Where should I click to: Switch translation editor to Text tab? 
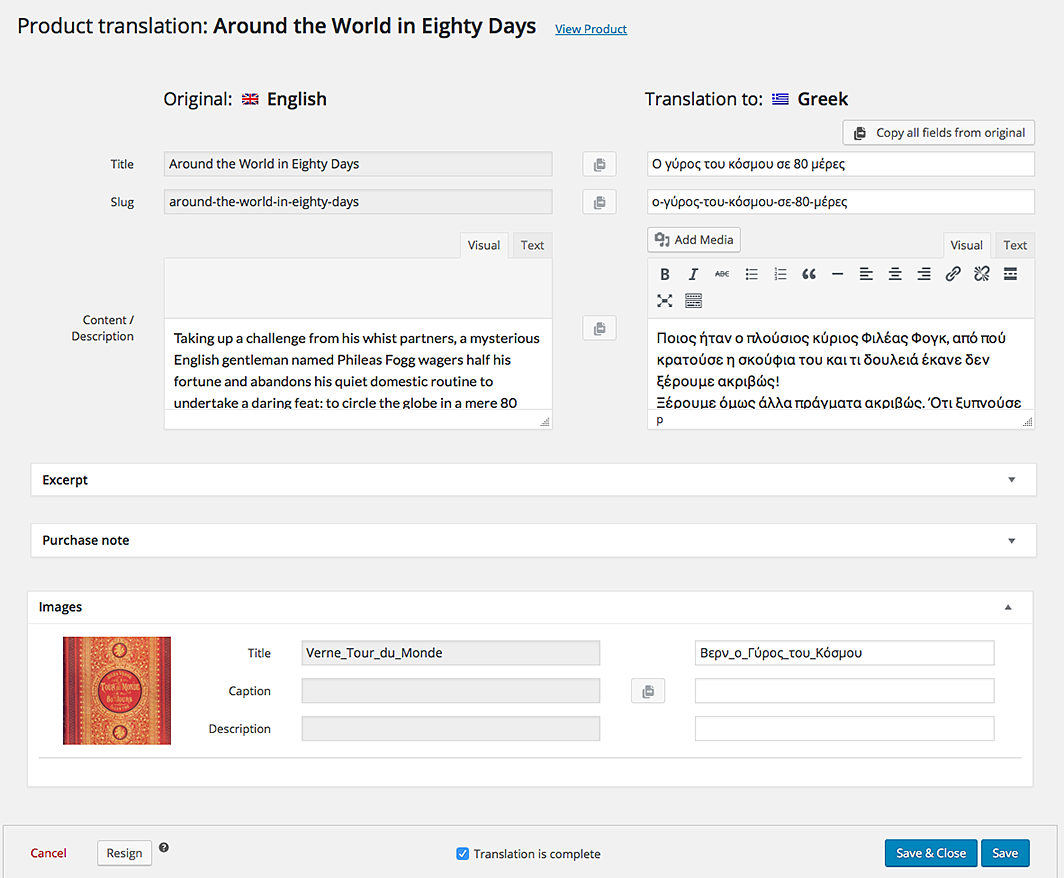coord(1015,245)
